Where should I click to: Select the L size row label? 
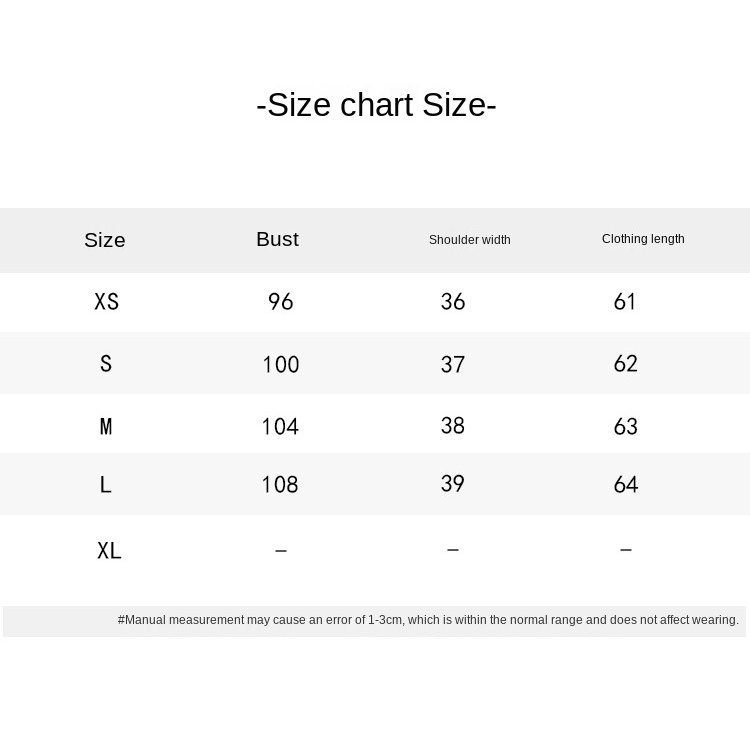[106, 485]
